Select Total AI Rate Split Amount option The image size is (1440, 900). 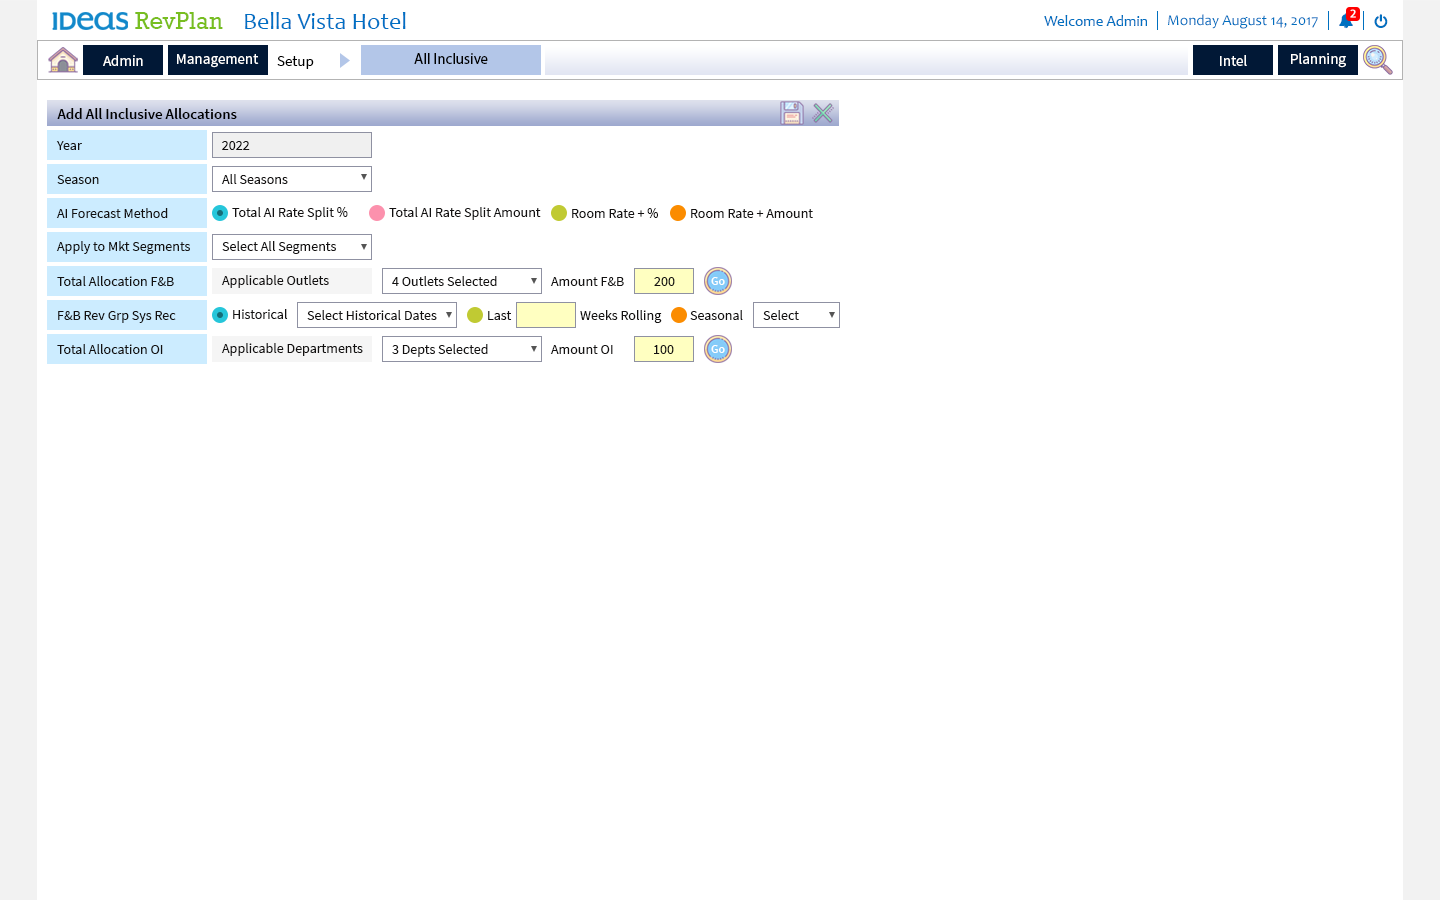[377, 213]
